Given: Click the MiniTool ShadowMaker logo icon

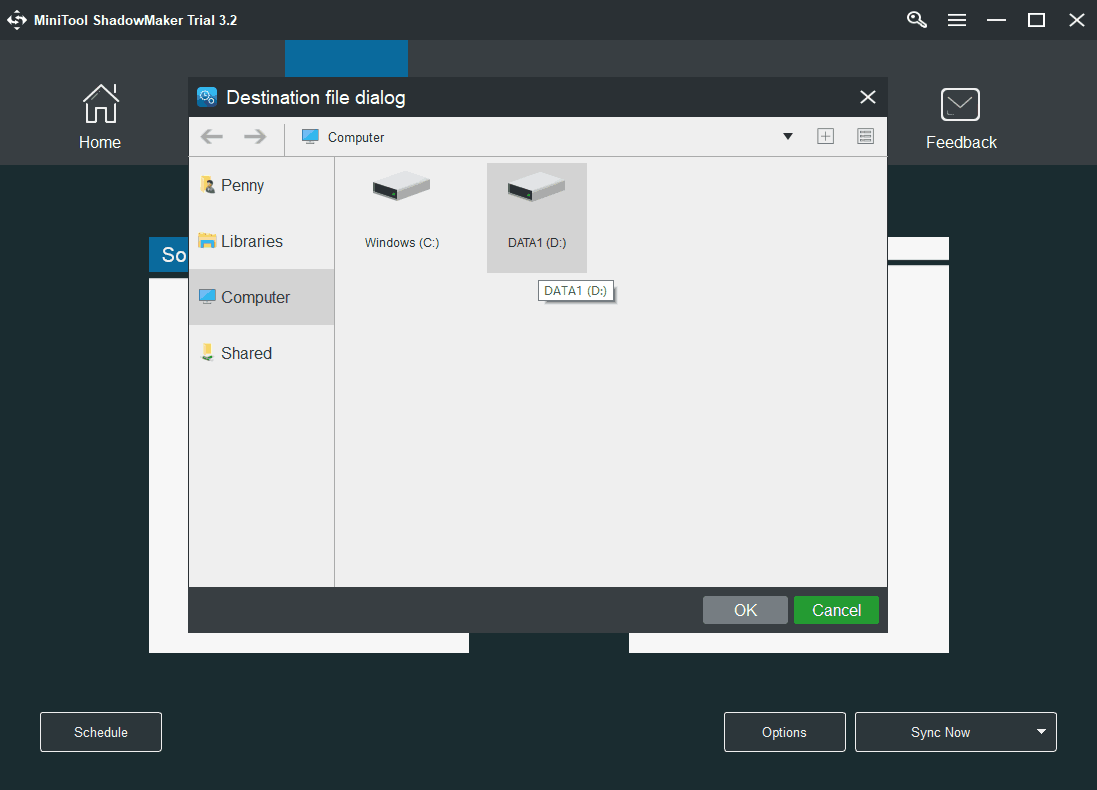Looking at the screenshot, I should point(17,20).
